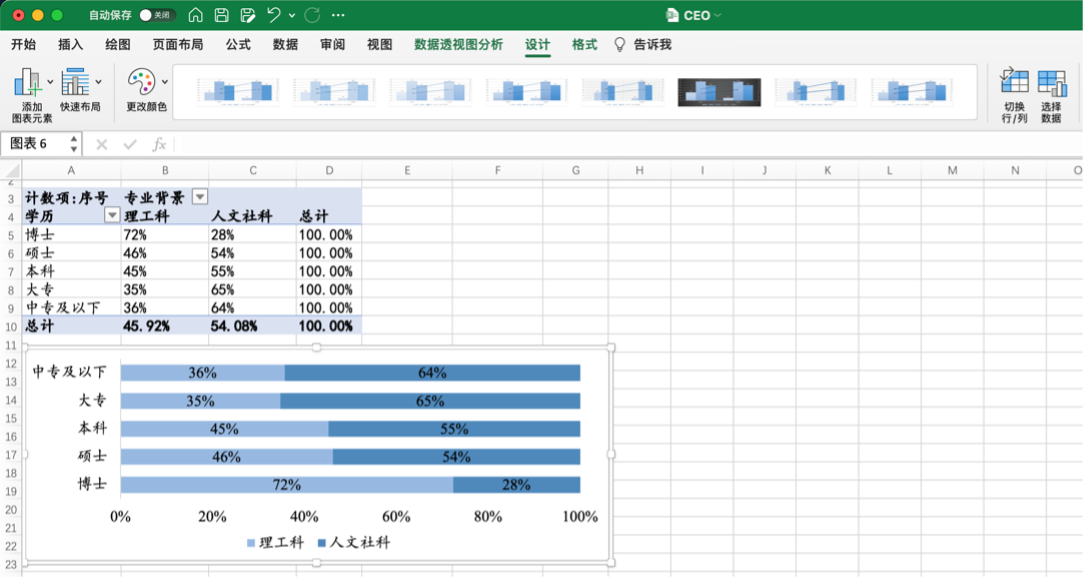
Task: Click the Undo arrow icon
Action: click(273, 15)
